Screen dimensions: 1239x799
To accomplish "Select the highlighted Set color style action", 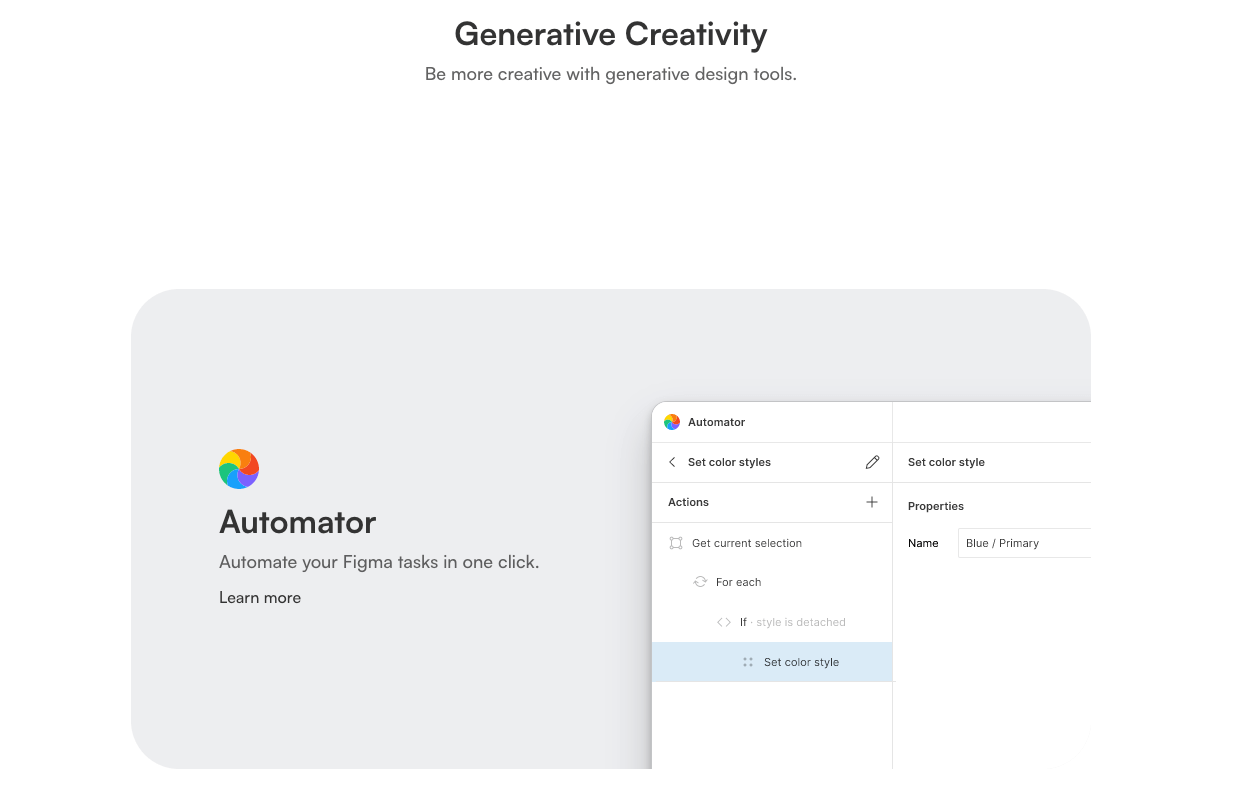I will point(772,662).
